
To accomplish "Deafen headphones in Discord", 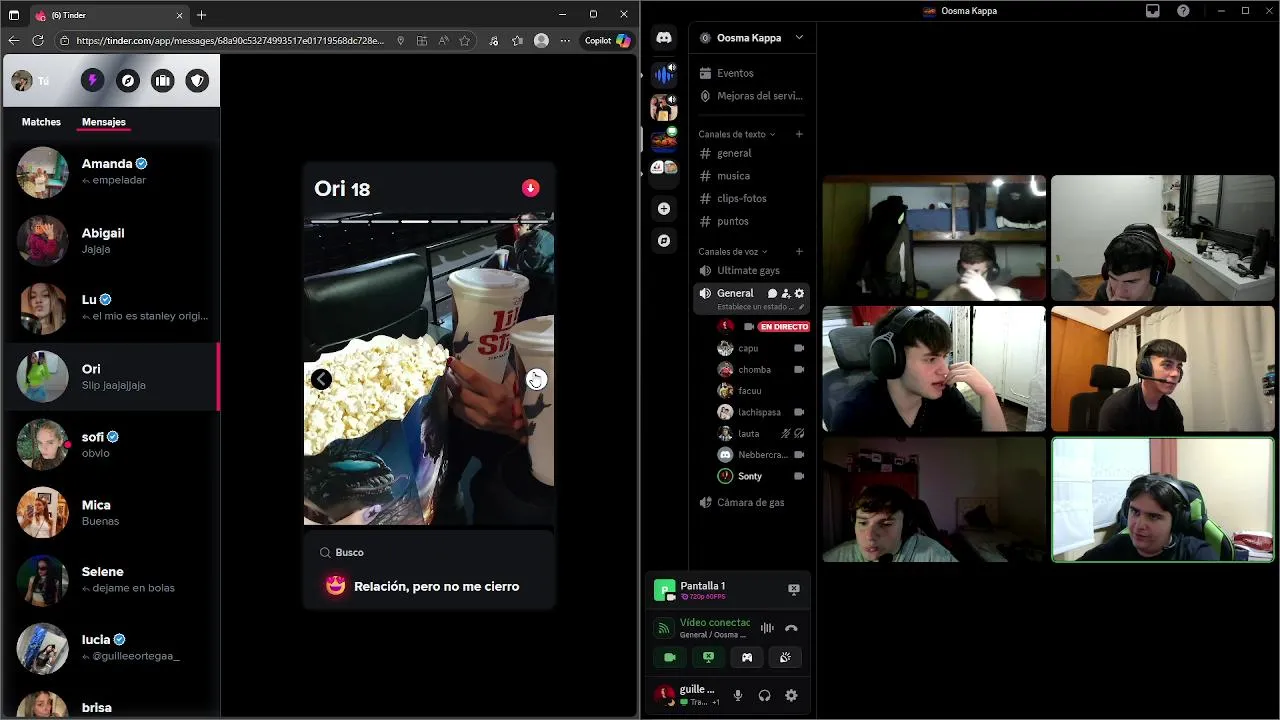I will click(765, 696).
